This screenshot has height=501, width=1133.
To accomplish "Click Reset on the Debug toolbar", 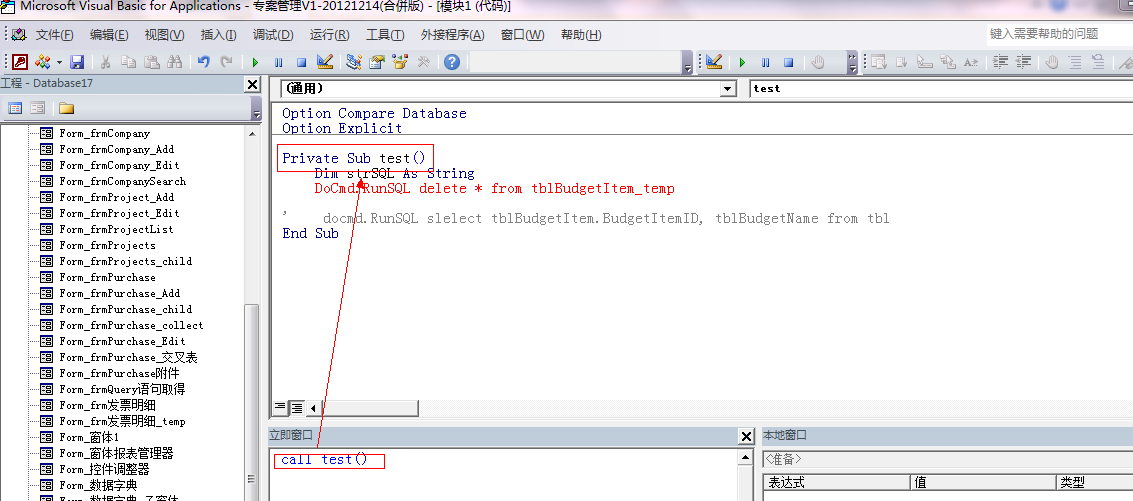I will pos(788,62).
